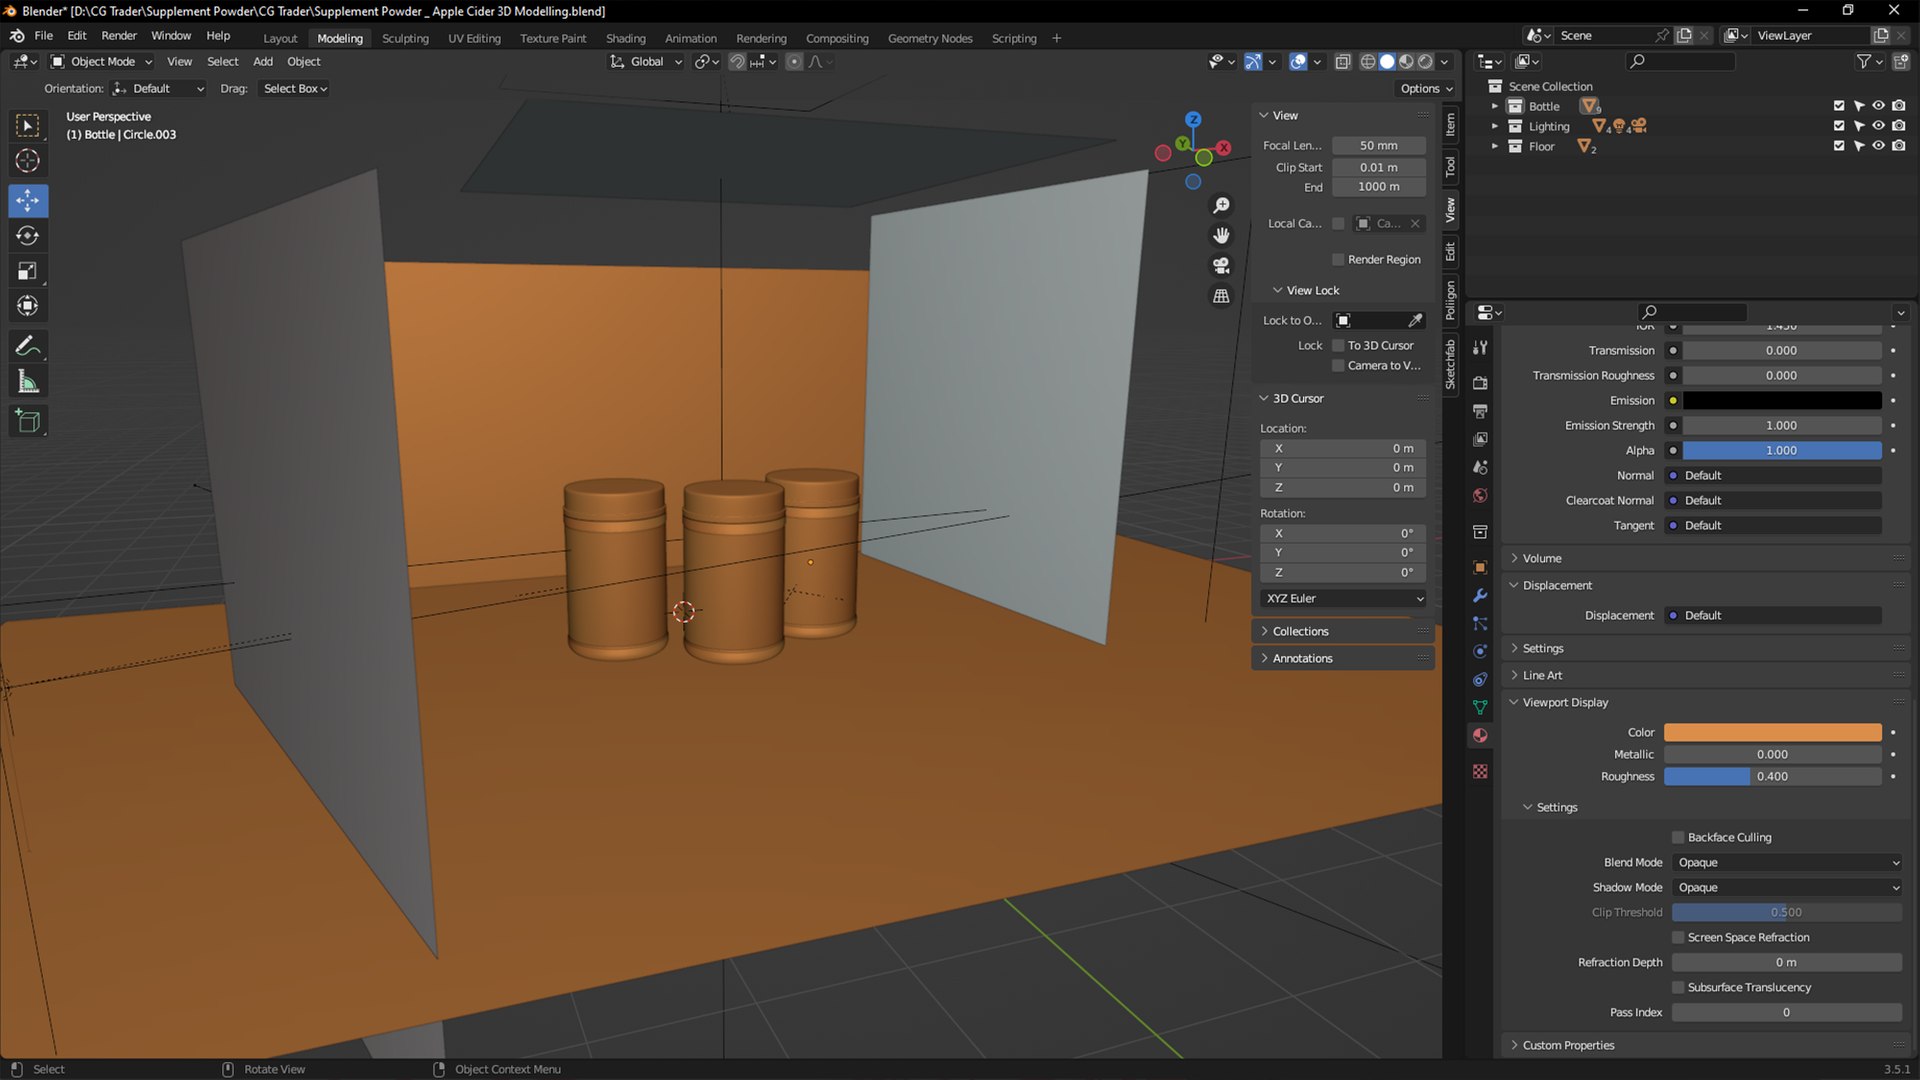Toggle camera view icon
Screen dimensions: 1920x1080
1221,266
